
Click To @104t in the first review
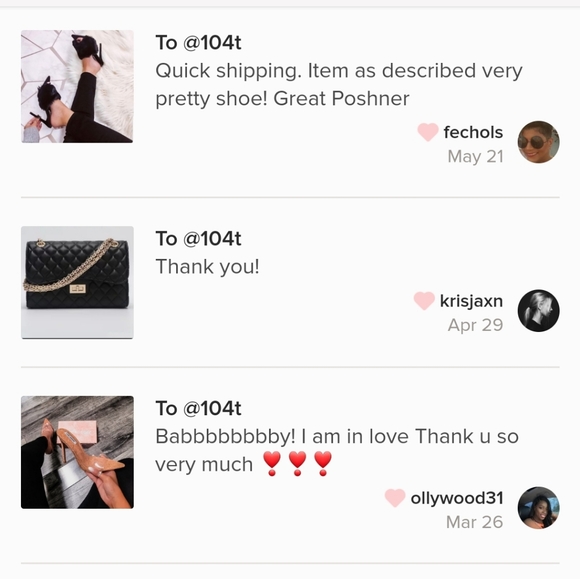(198, 43)
